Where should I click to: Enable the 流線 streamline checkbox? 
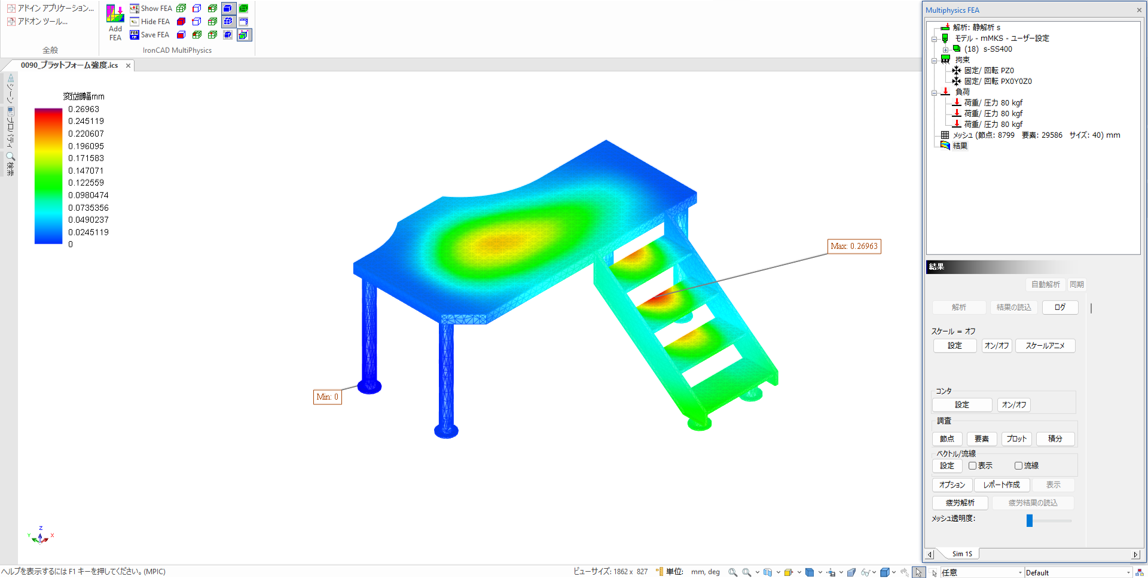coord(1018,466)
